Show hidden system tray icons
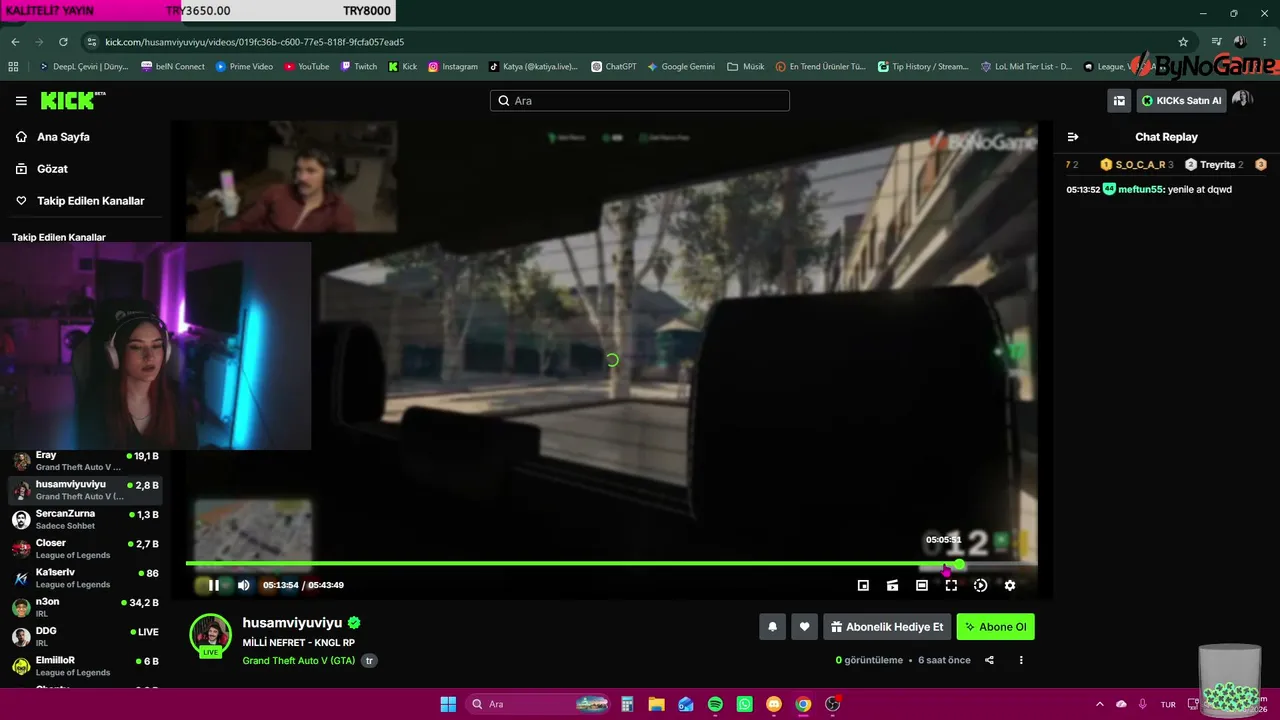1280x720 pixels. click(1100, 704)
